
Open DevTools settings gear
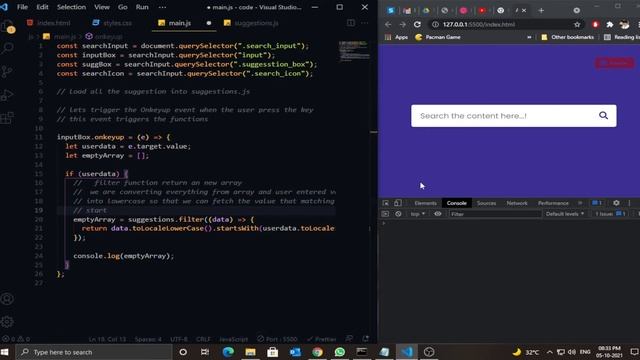[x=616, y=203]
